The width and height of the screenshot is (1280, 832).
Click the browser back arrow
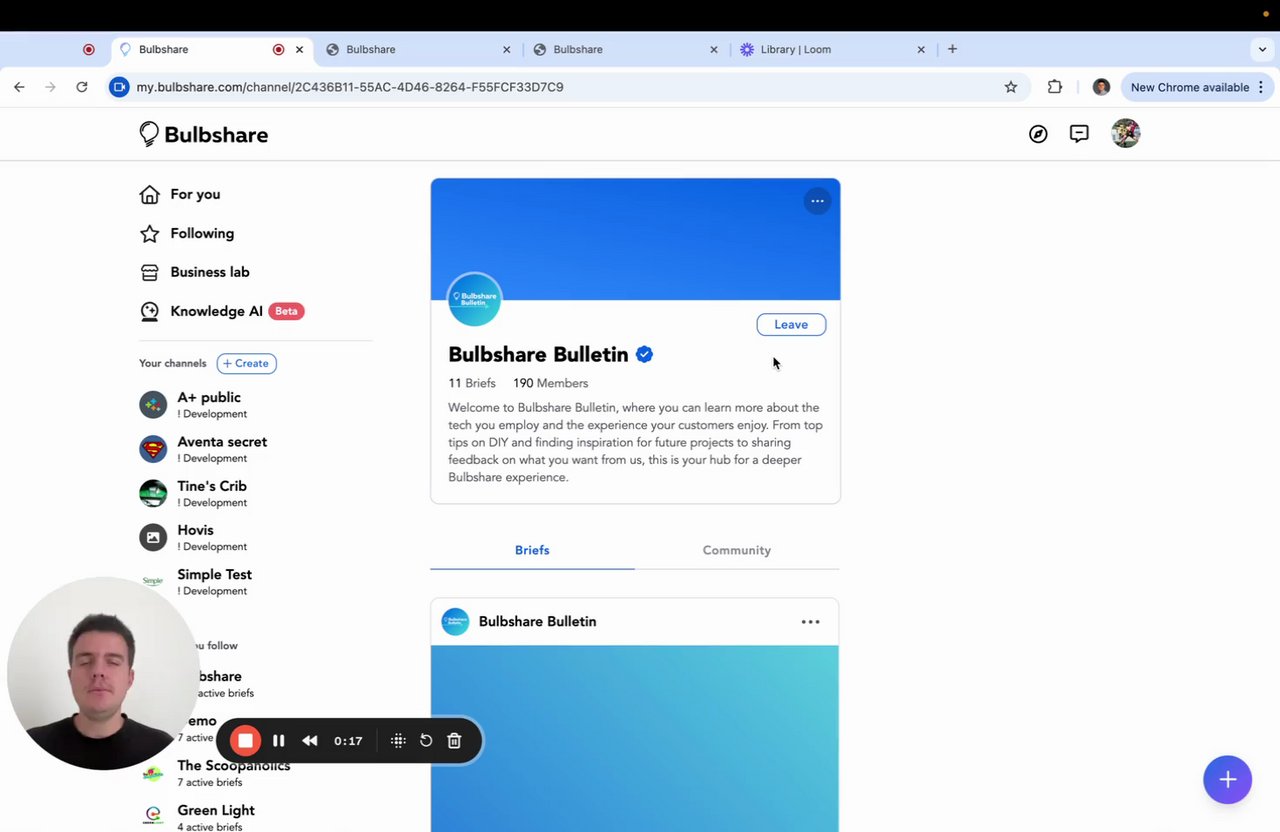coord(19,87)
